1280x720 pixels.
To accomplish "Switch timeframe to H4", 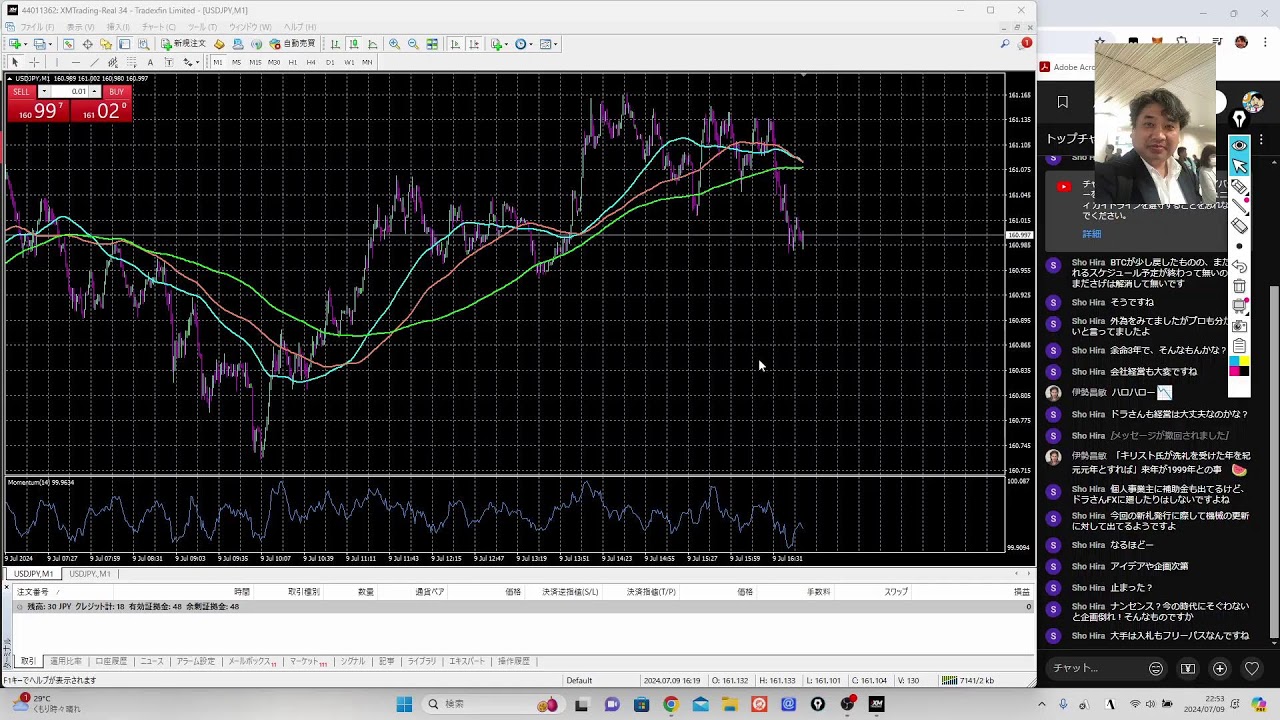I will pos(311,62).
